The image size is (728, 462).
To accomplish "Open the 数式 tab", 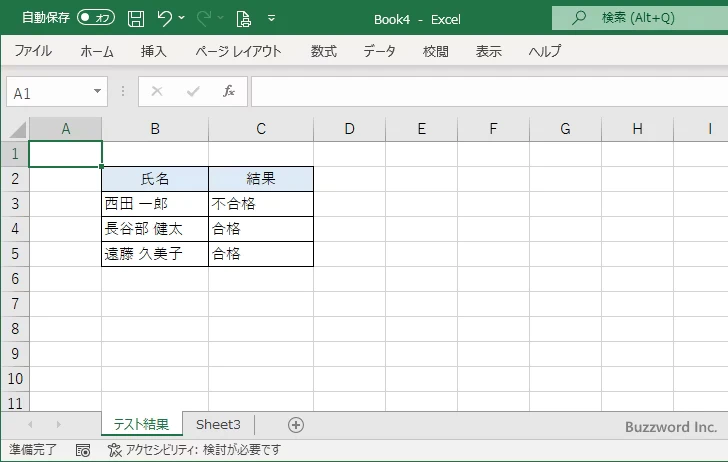I will 324,51.
